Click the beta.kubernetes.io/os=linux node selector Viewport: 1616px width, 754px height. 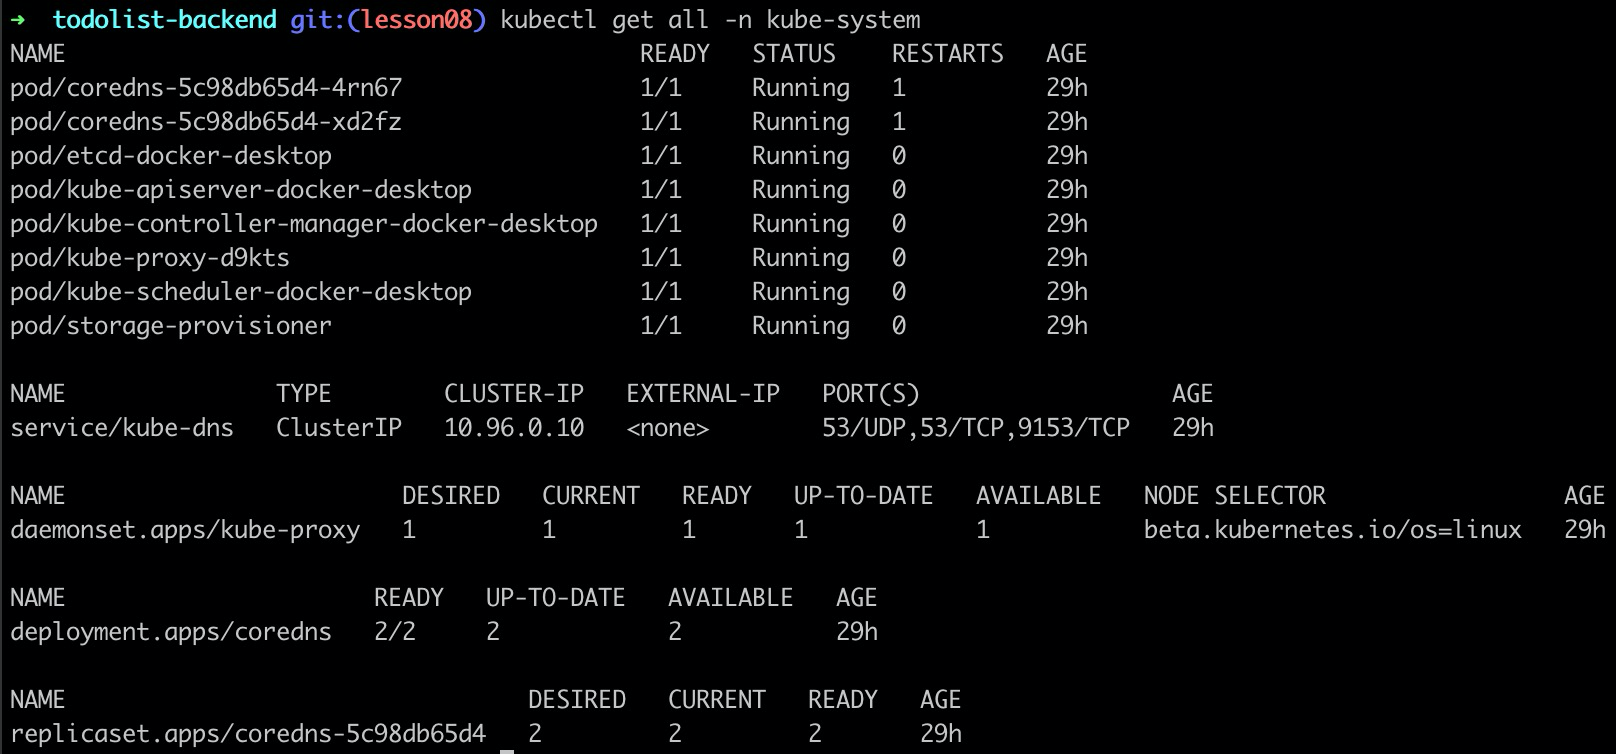pyautogui.click(x=1332, y=530)
